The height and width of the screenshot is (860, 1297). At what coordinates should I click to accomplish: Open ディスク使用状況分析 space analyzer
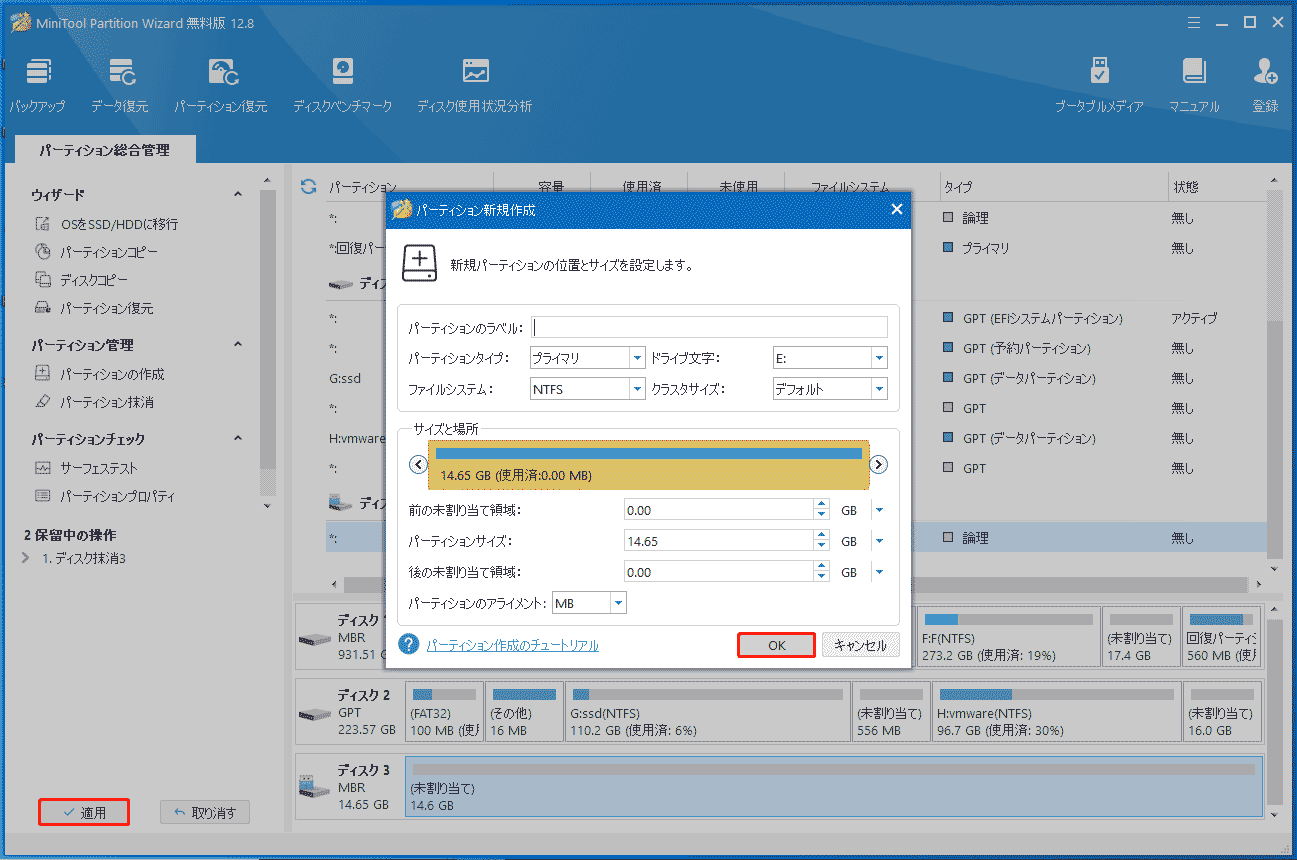click(x=475, y=84)
